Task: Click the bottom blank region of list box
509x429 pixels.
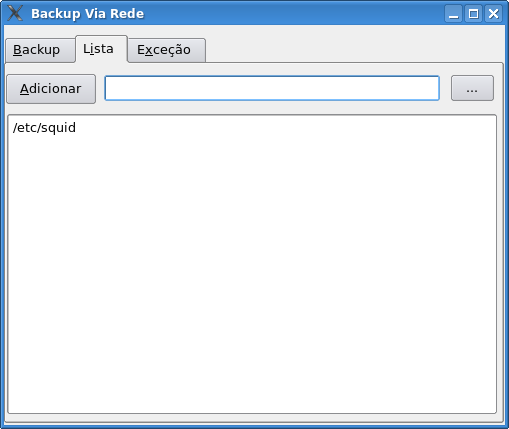Action: click(252, 383)
